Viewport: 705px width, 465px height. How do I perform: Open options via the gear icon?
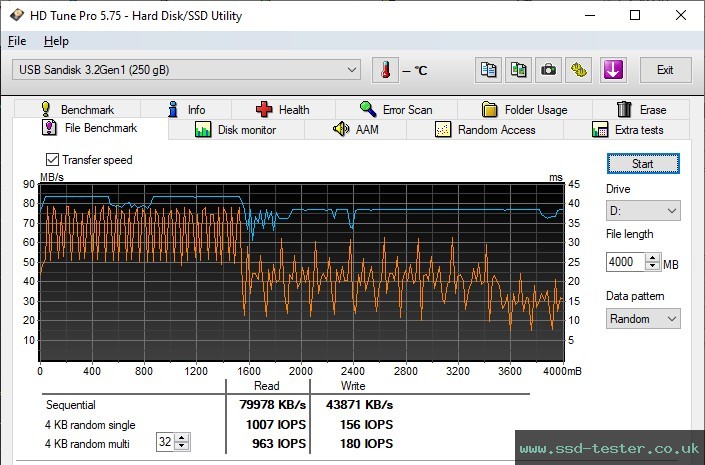tap(579, 70)
